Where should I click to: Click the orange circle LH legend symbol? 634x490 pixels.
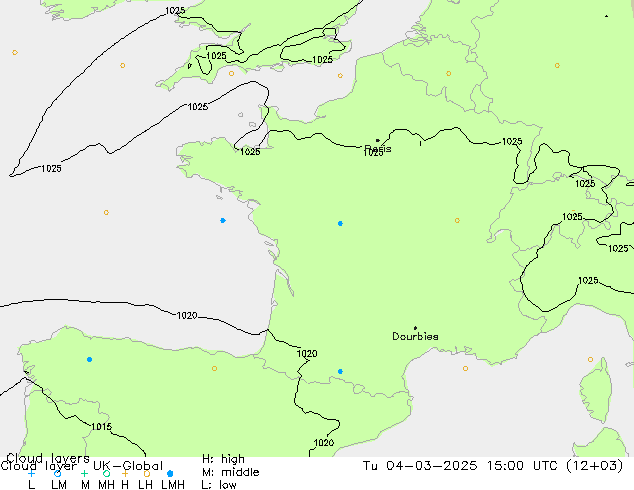pos(147,473)
